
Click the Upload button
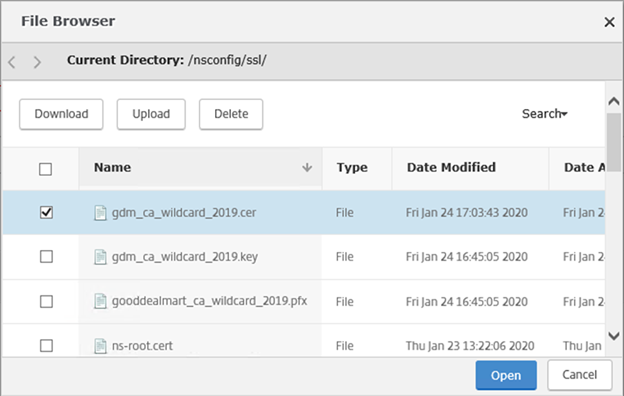pos(151,114)
